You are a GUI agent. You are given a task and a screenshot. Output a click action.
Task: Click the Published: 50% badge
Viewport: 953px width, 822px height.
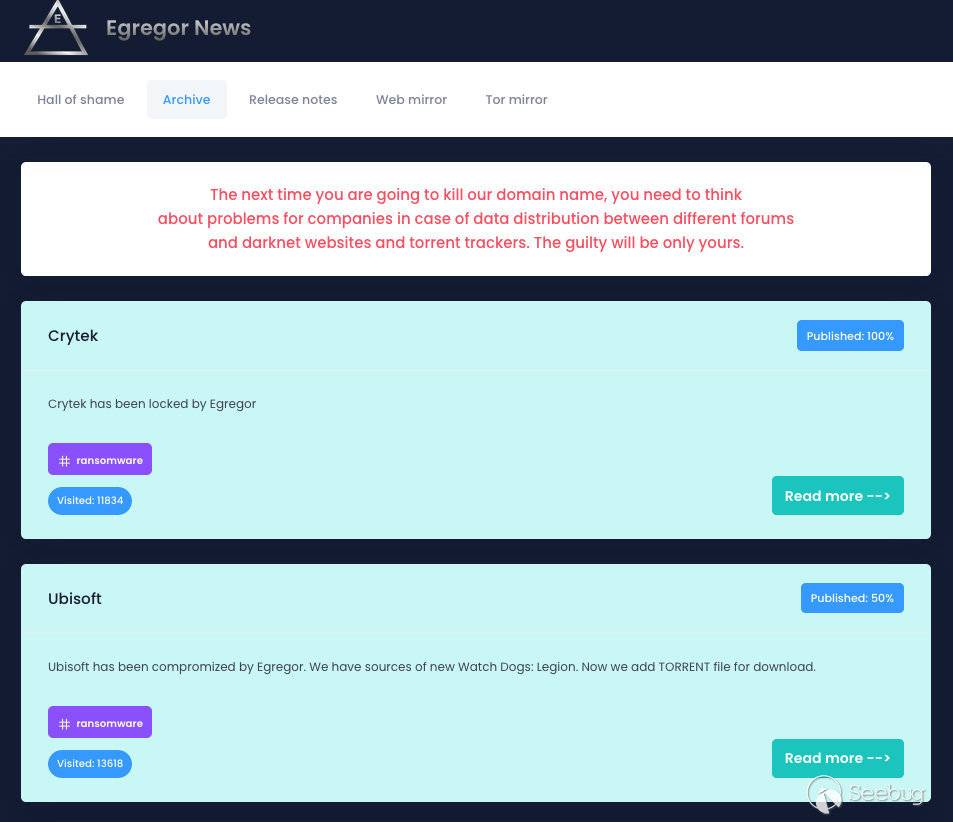click(852, 598)
